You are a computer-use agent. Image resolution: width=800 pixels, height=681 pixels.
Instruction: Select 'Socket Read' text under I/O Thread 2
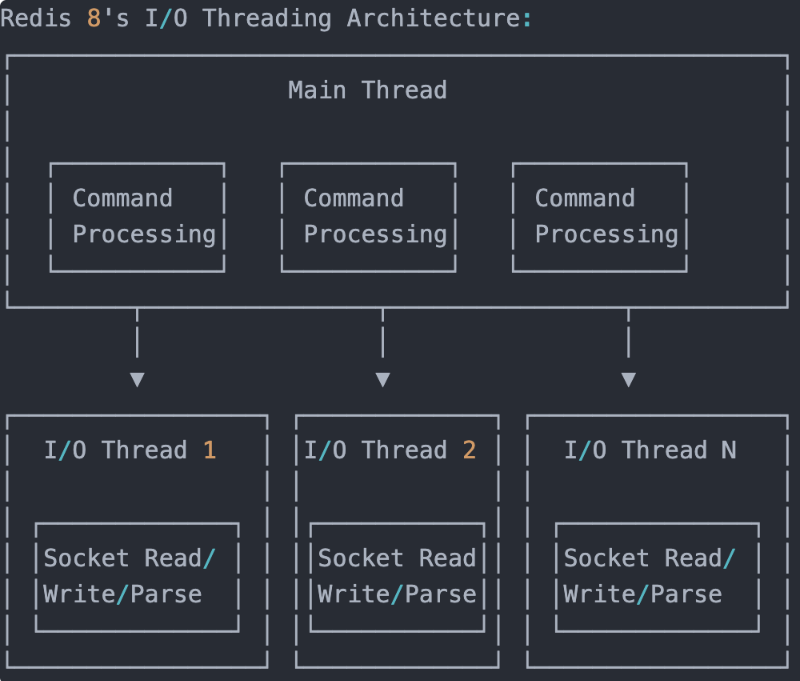(397, 558)
